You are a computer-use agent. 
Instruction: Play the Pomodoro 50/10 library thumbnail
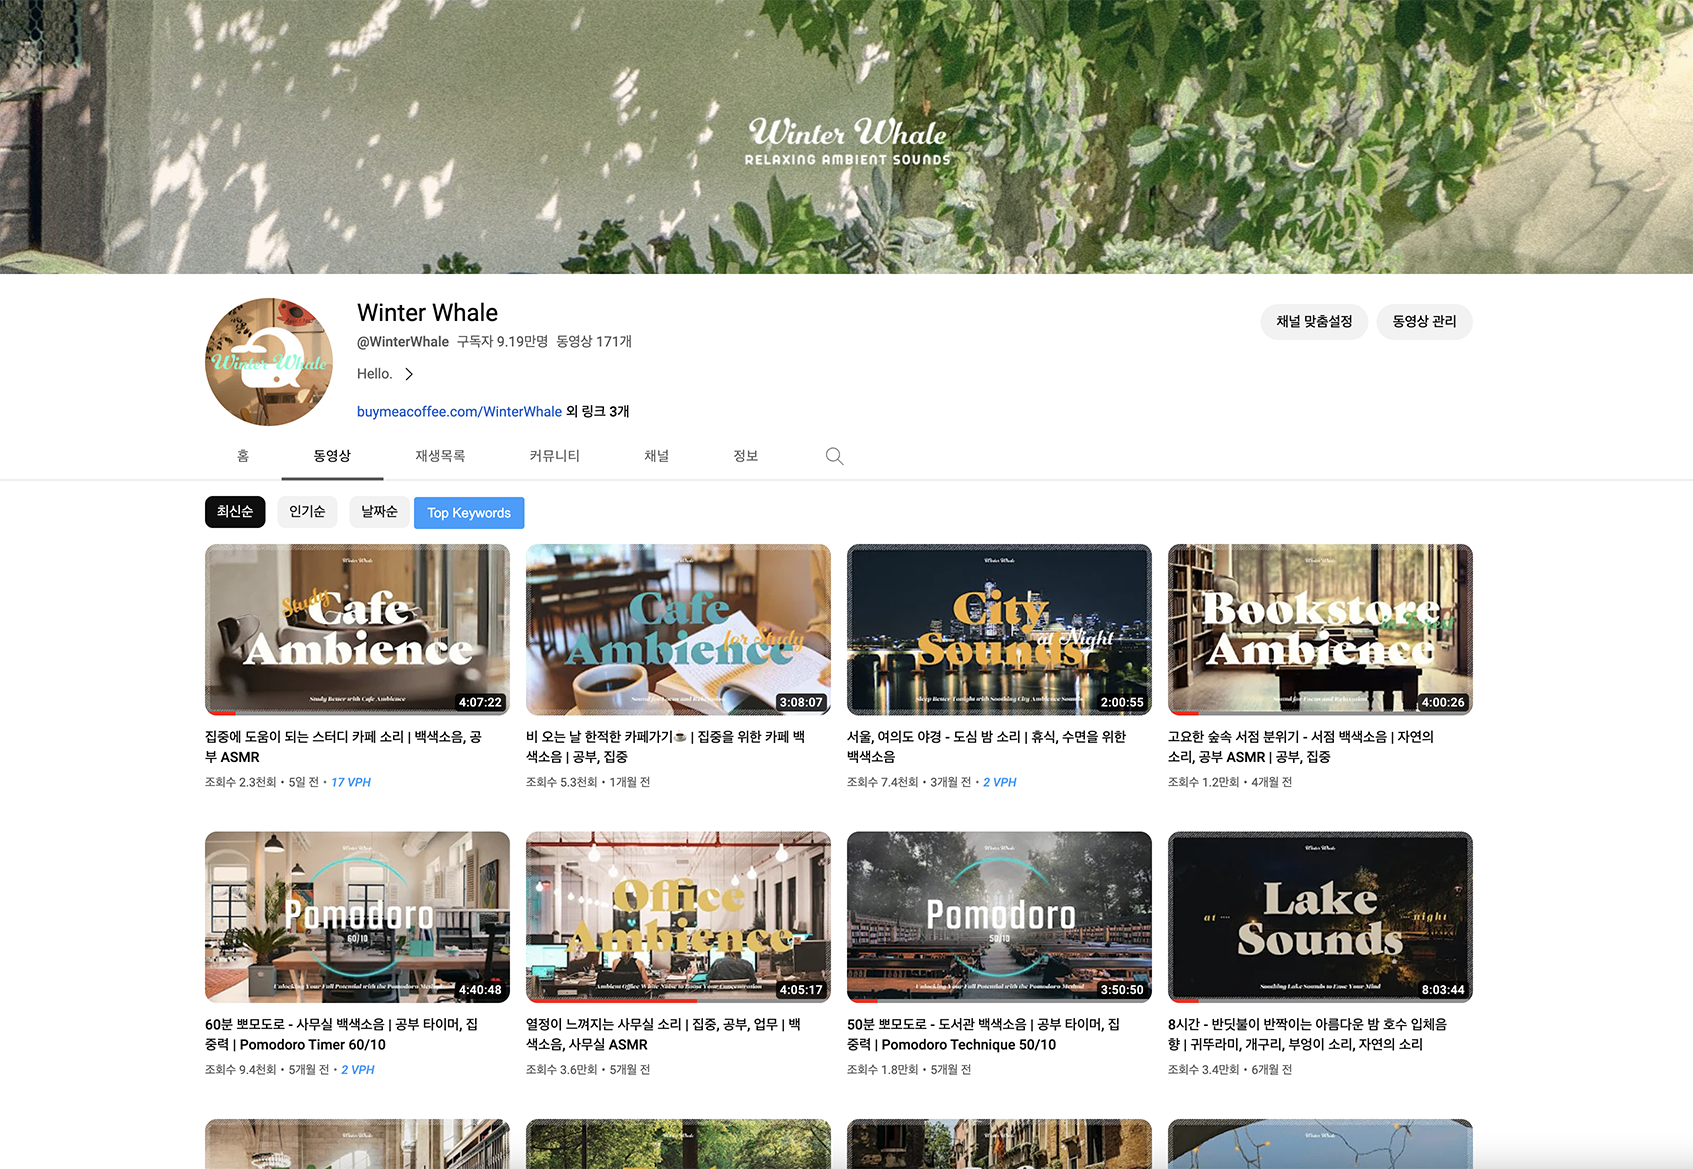[999, 917]
